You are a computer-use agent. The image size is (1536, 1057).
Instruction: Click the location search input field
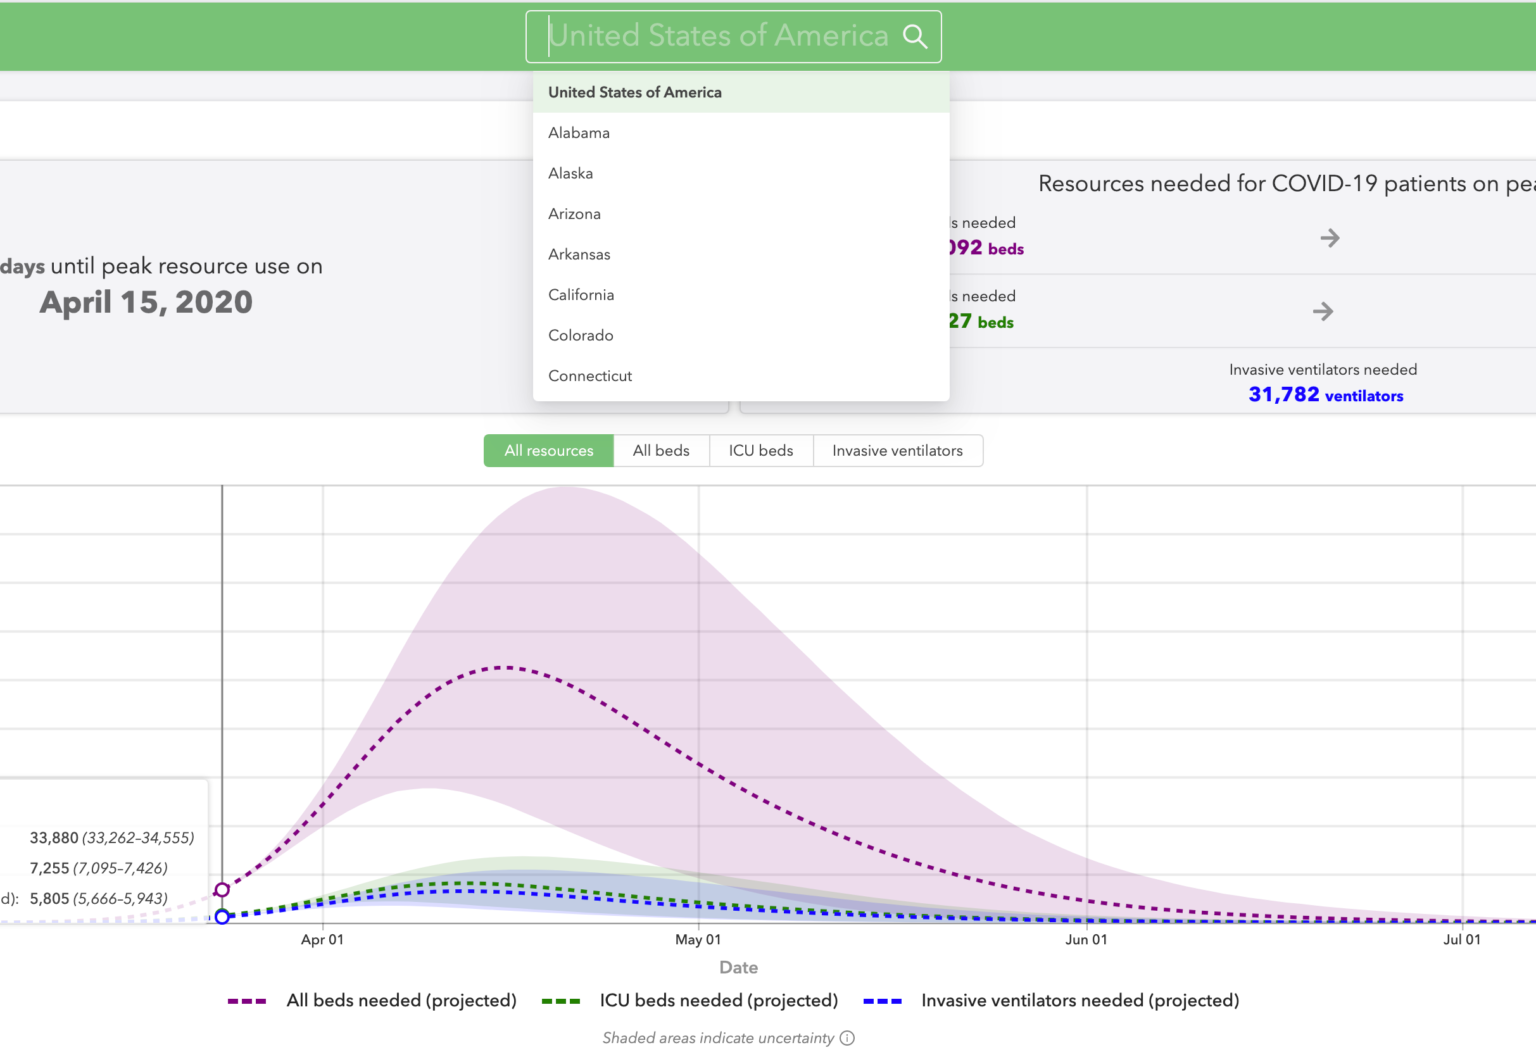point(717,37)
